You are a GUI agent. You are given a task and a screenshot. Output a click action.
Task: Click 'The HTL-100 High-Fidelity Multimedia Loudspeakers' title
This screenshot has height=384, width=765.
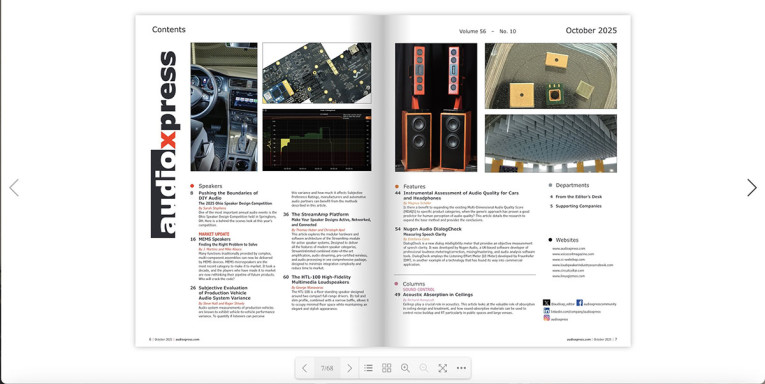(x=321, y=280)
